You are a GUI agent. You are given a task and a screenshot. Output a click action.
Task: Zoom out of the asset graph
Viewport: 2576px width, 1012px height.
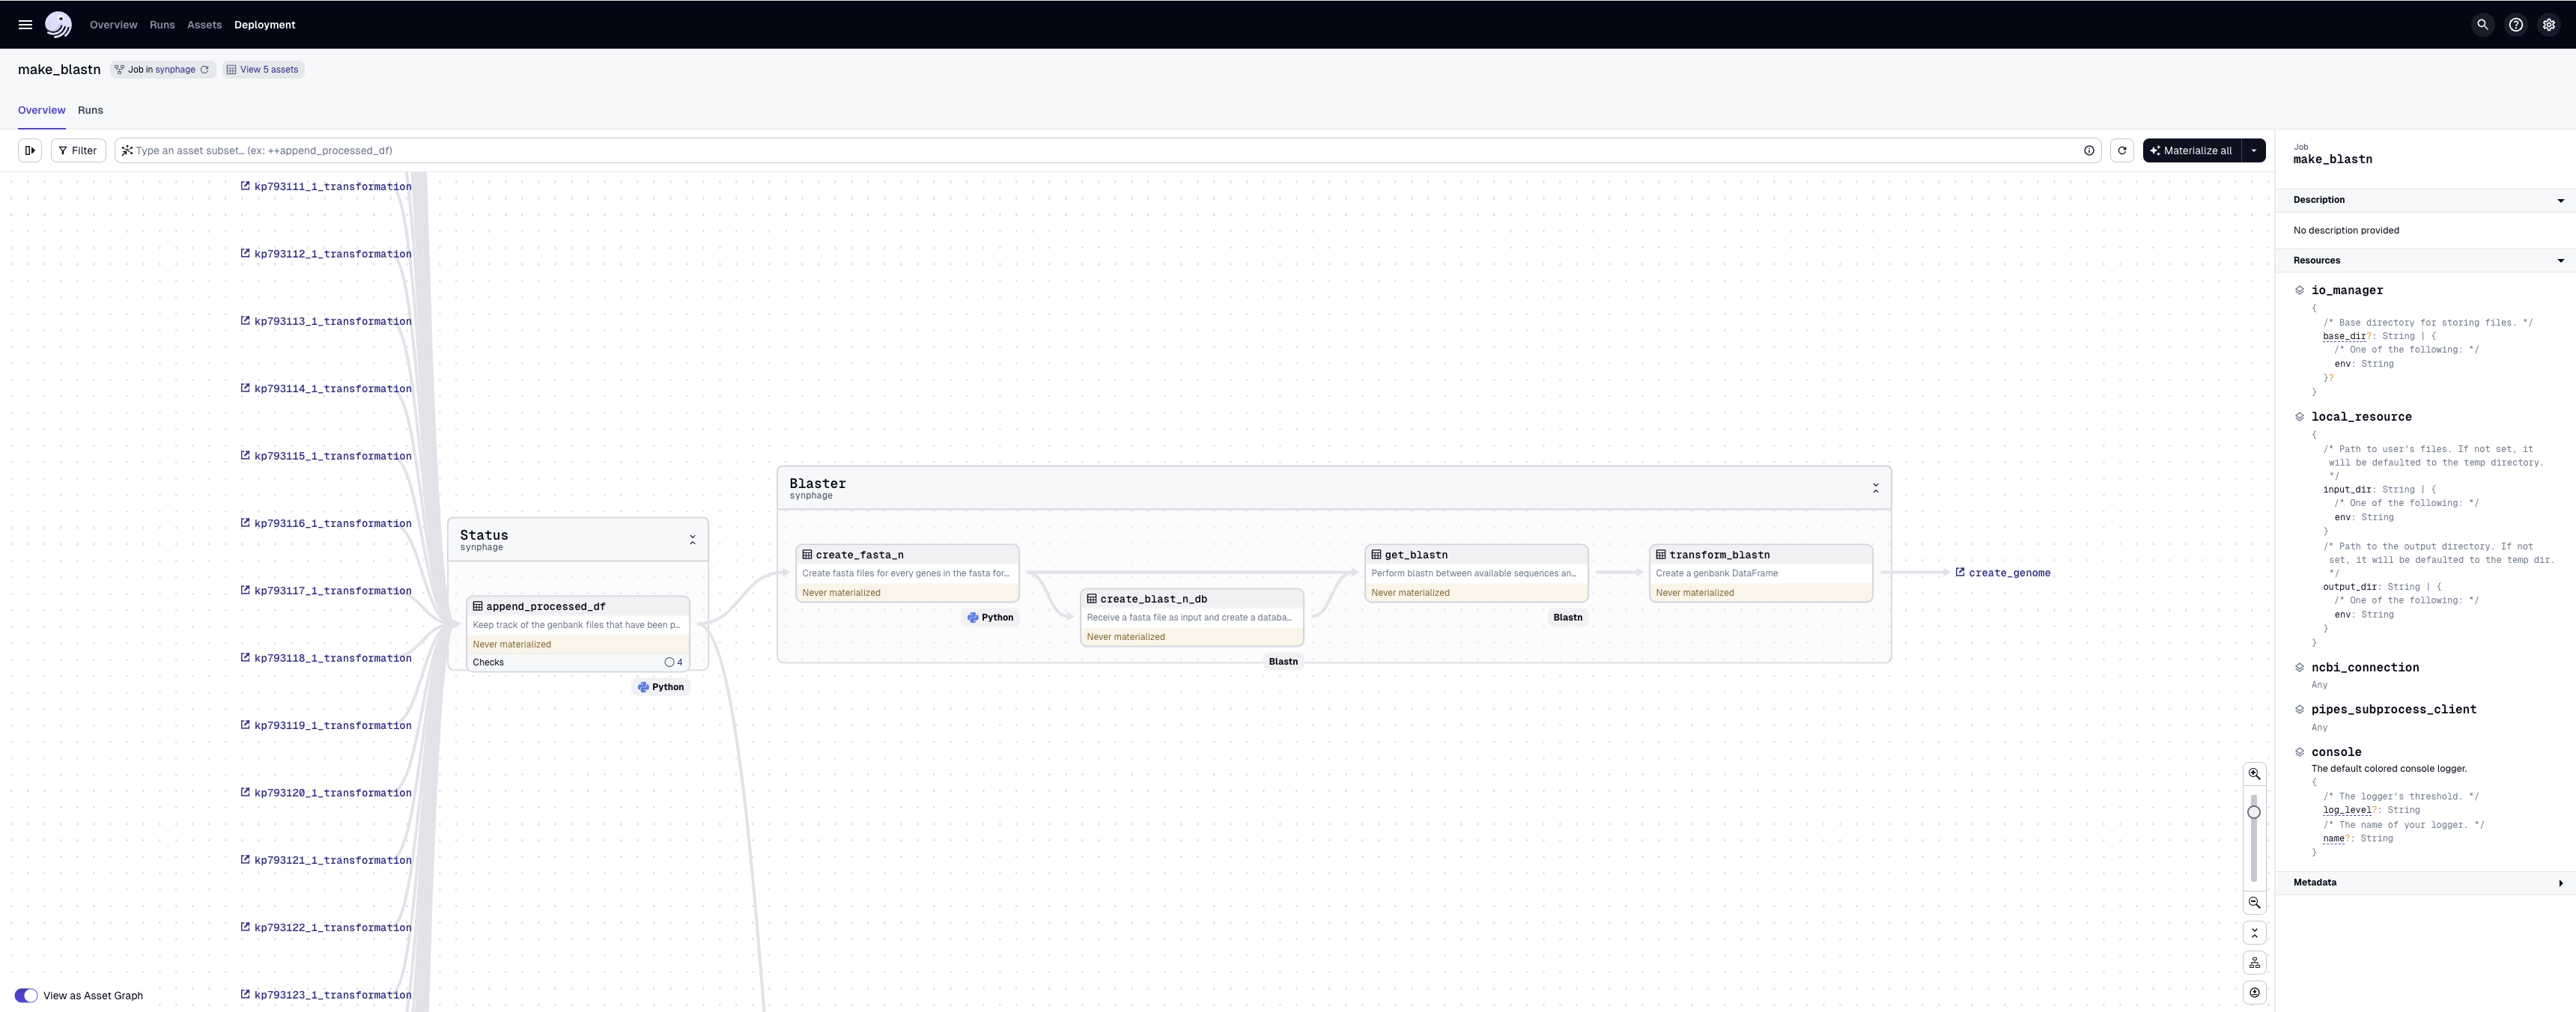[2254, 903]
